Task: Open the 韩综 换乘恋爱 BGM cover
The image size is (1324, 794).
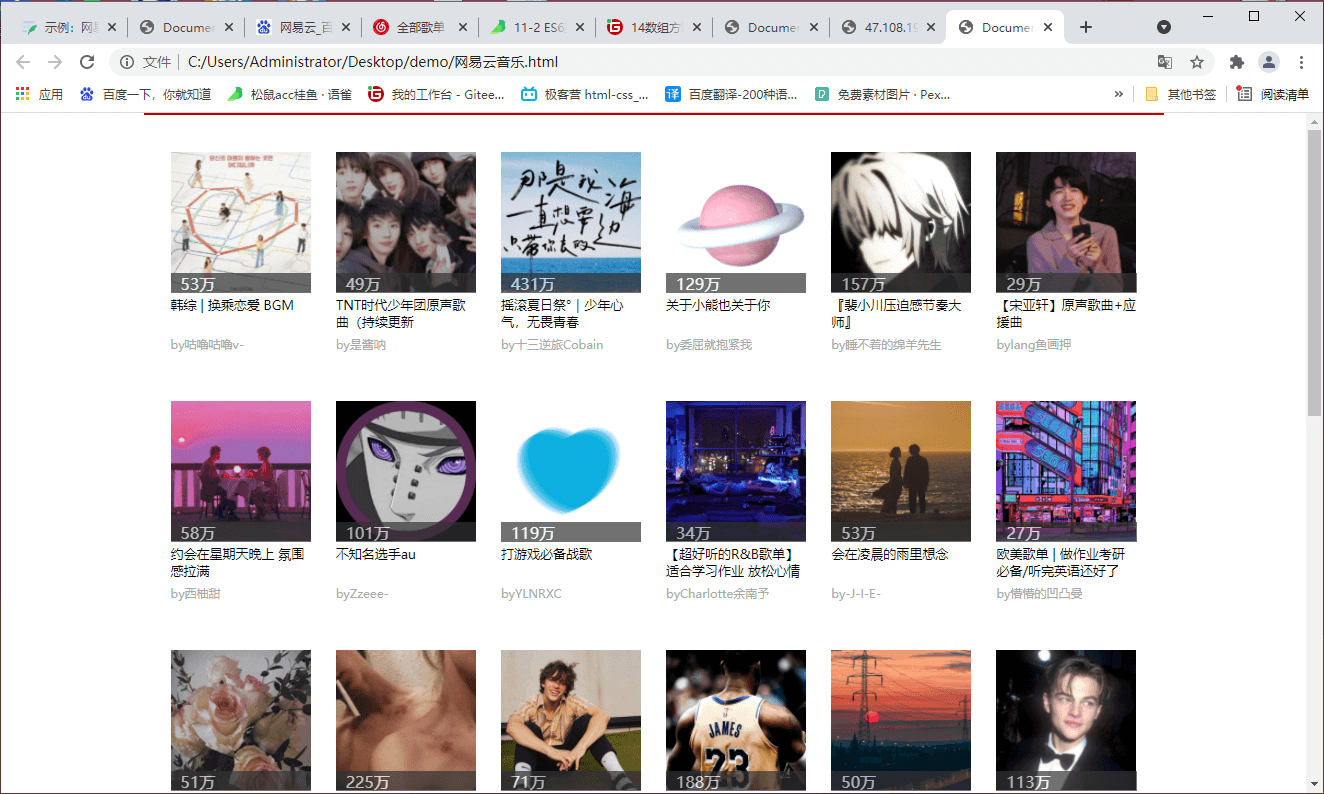Action: click(241, 222)
